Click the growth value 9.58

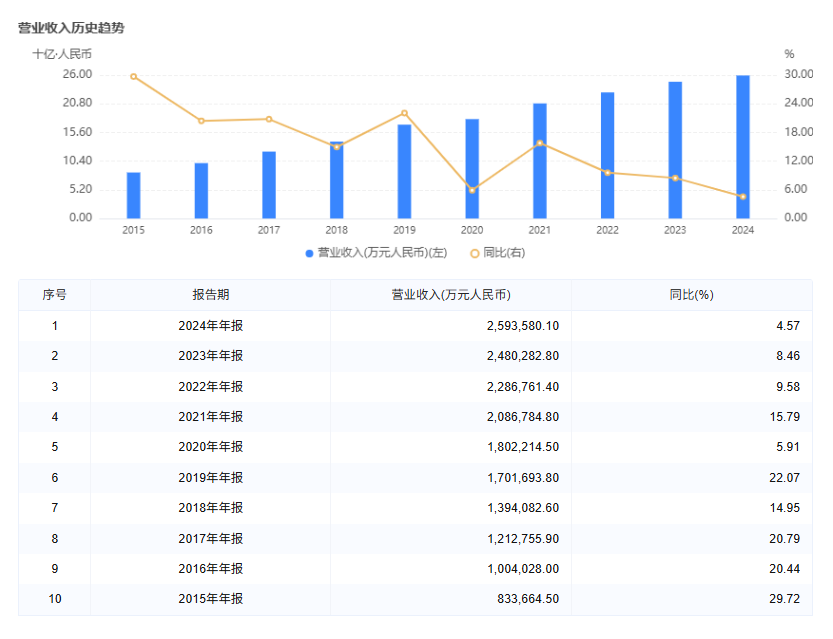pyautogui.click(x=788, y=387)
